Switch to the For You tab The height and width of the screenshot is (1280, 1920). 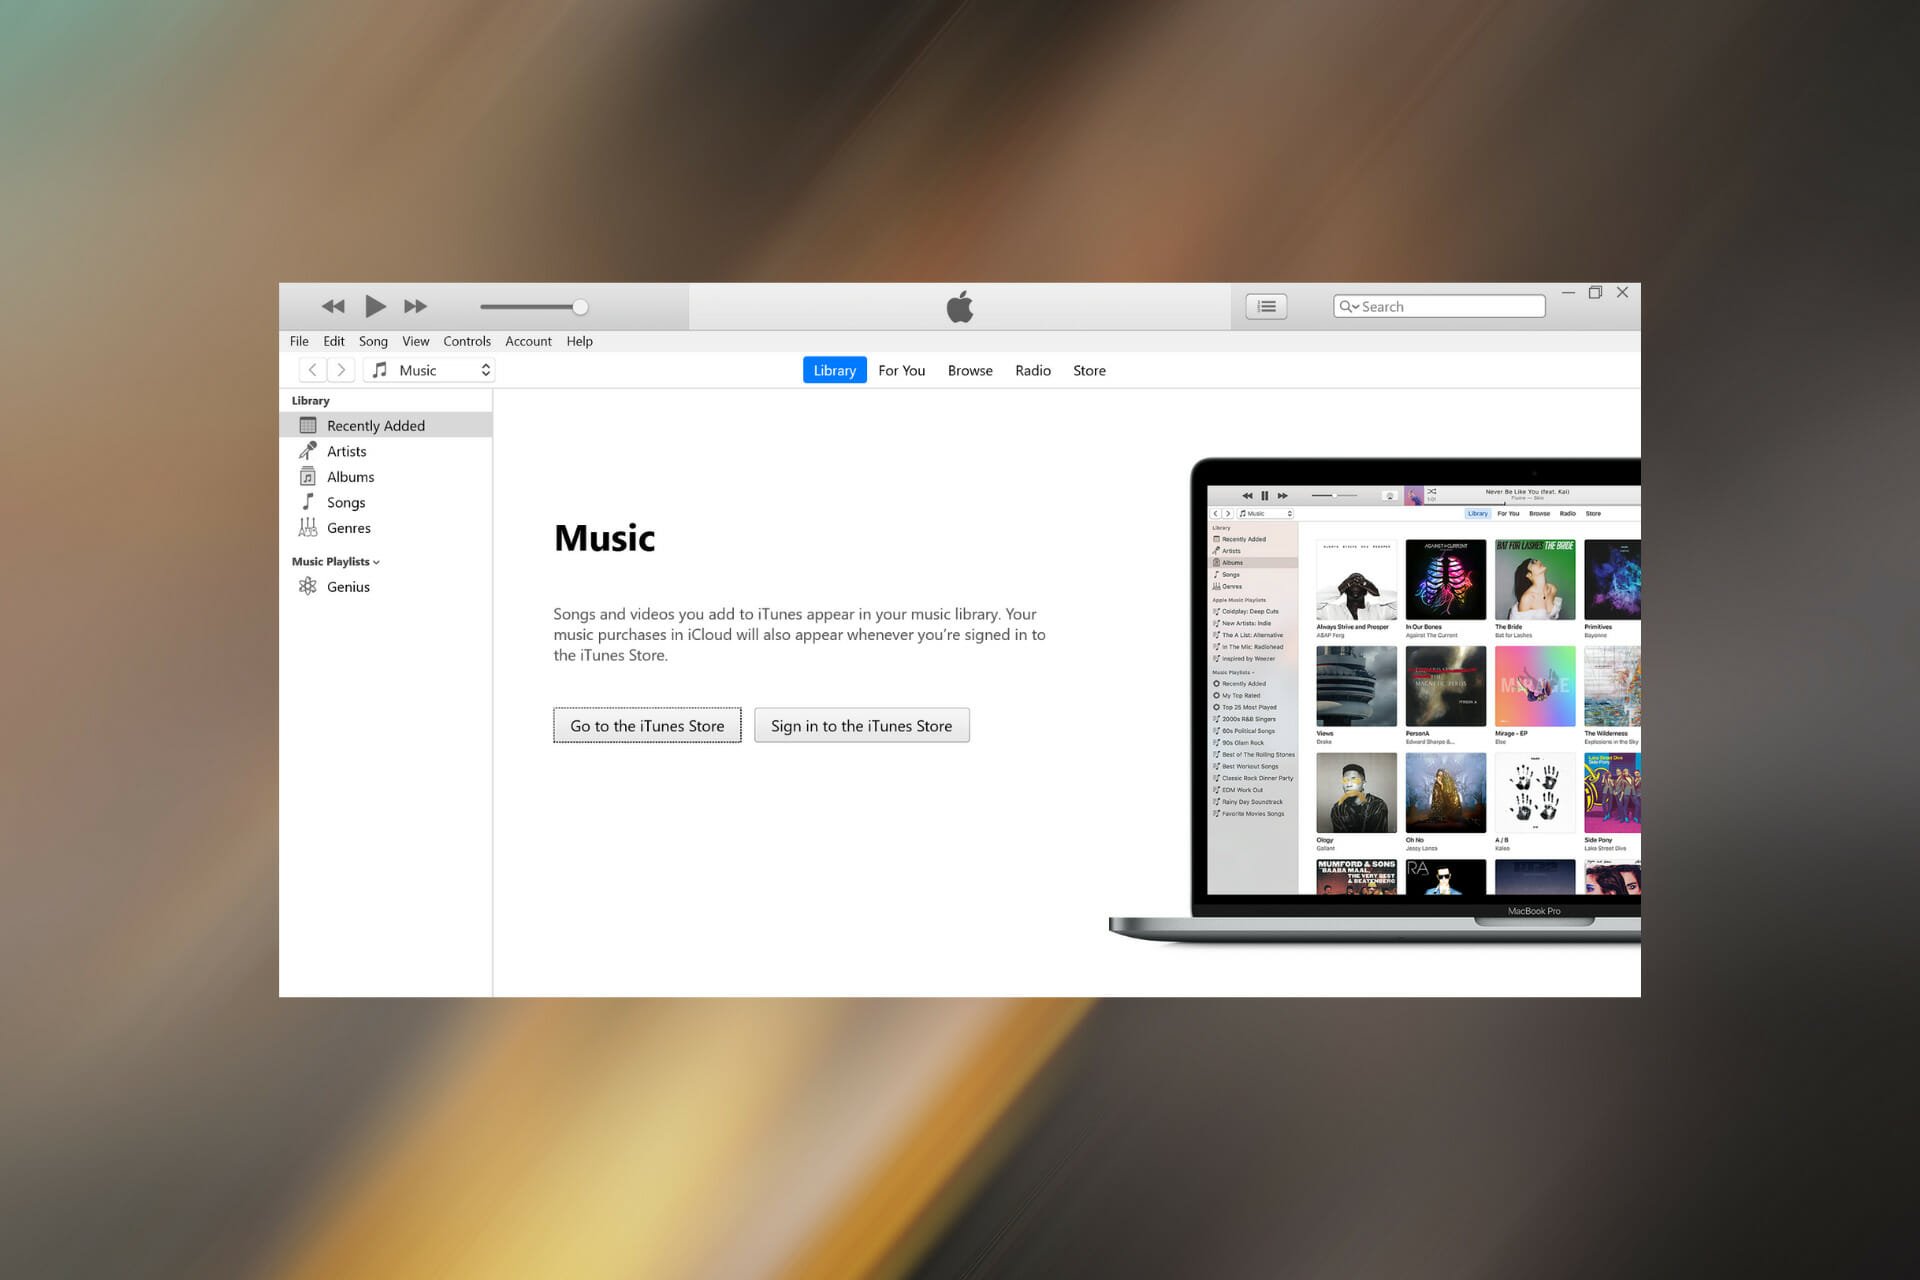tap(901, 370)
